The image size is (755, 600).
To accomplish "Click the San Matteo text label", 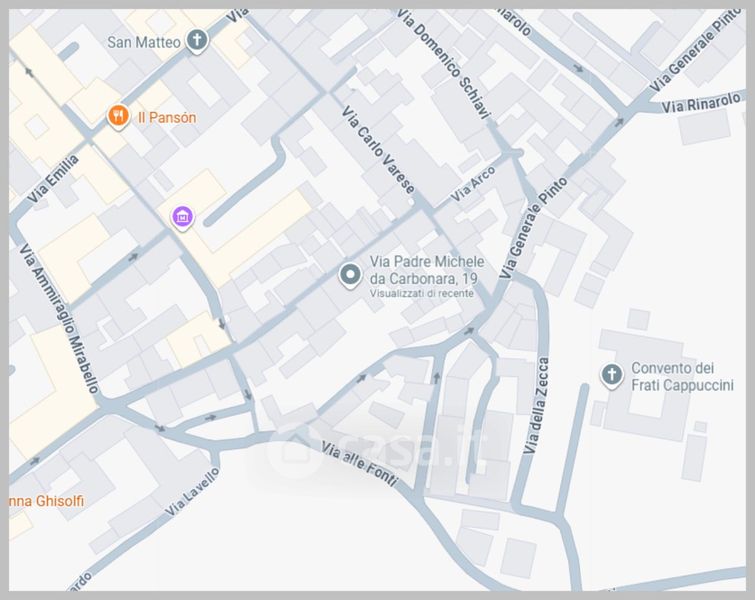I will tap(144, 42).
